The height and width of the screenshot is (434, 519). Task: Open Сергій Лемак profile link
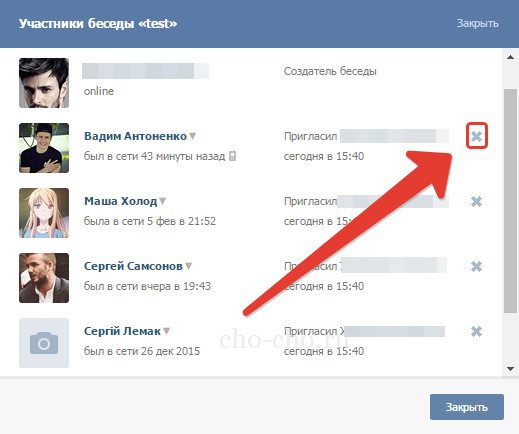122,331
